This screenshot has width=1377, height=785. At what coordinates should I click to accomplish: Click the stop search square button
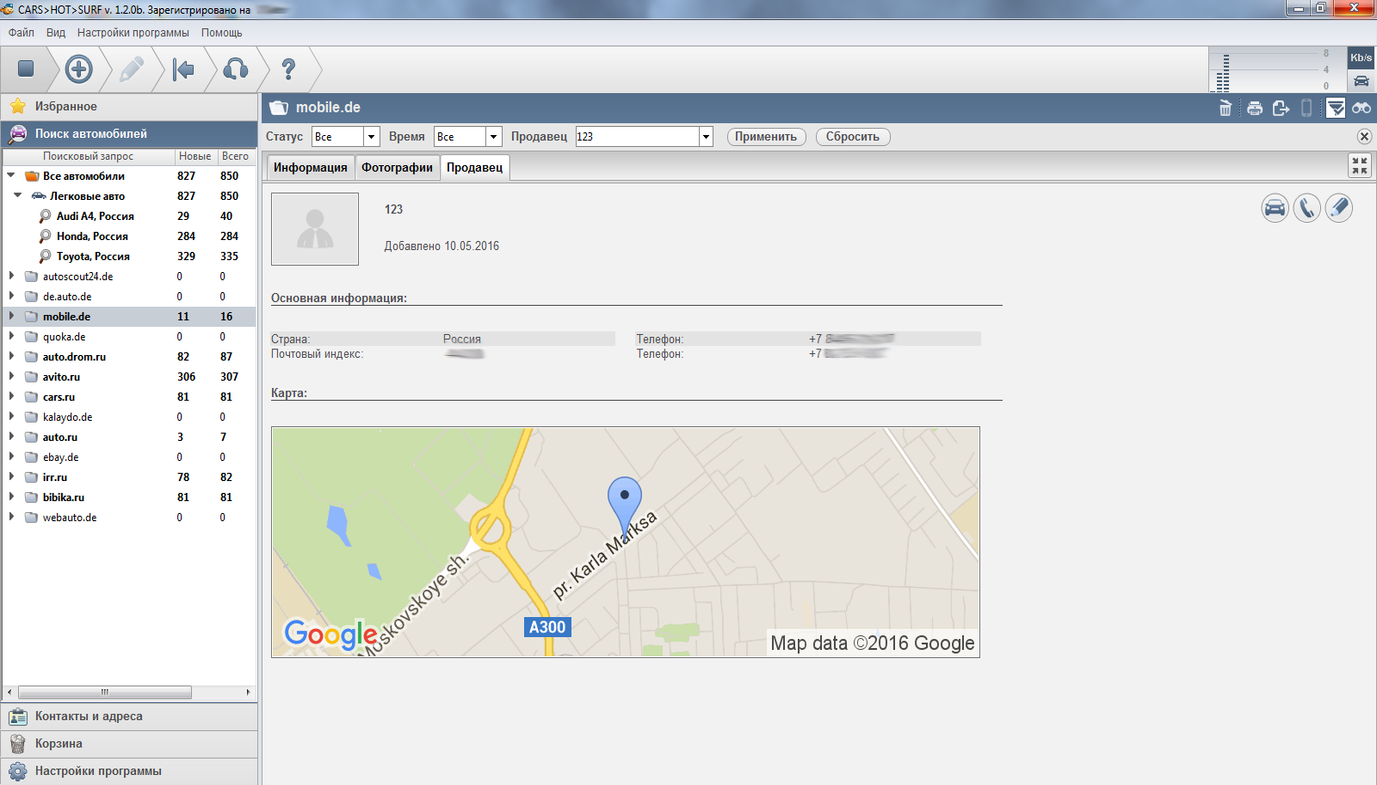pos(26,69)
